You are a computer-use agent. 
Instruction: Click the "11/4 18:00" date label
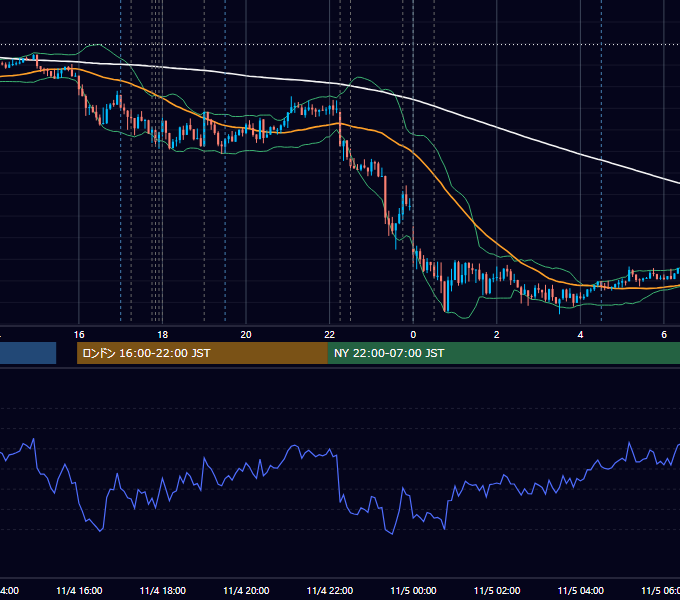tap(163, 591)
